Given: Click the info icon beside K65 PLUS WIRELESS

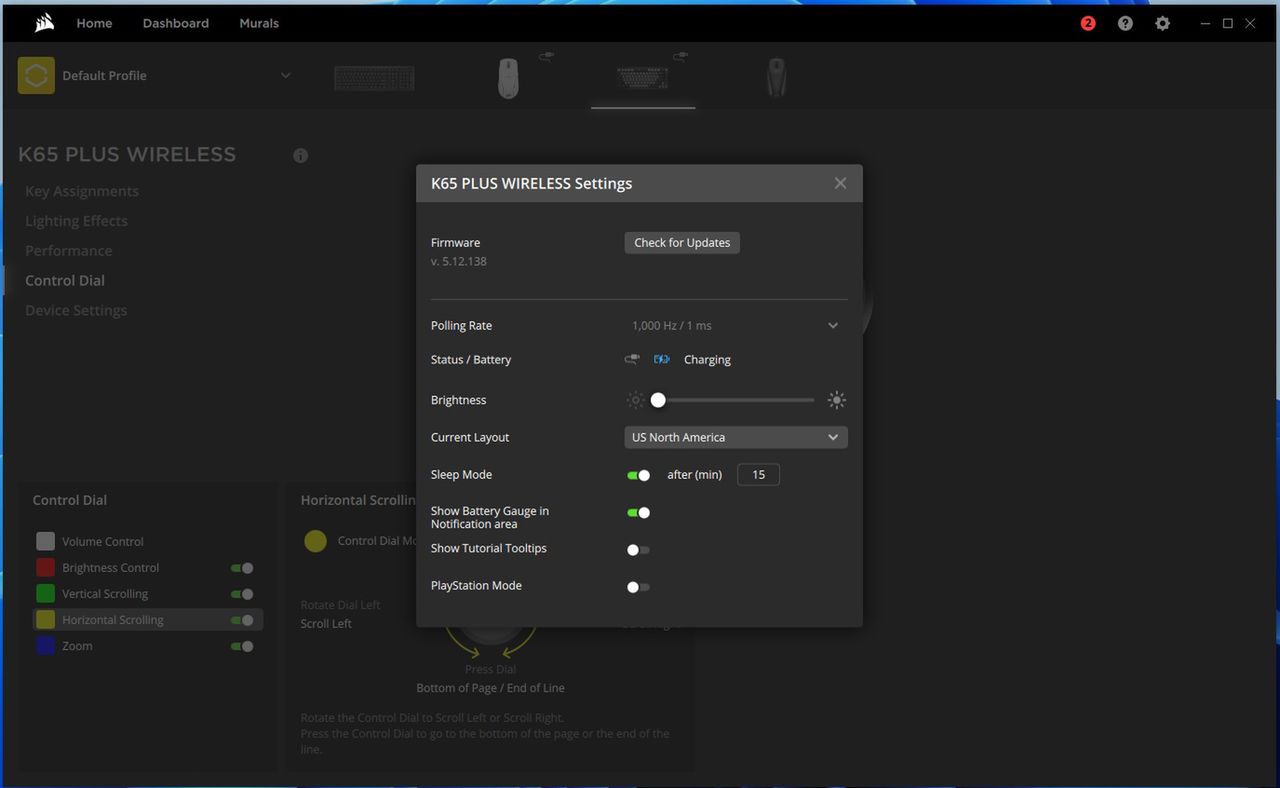Looking at the screenshot, I should (300, 156).
